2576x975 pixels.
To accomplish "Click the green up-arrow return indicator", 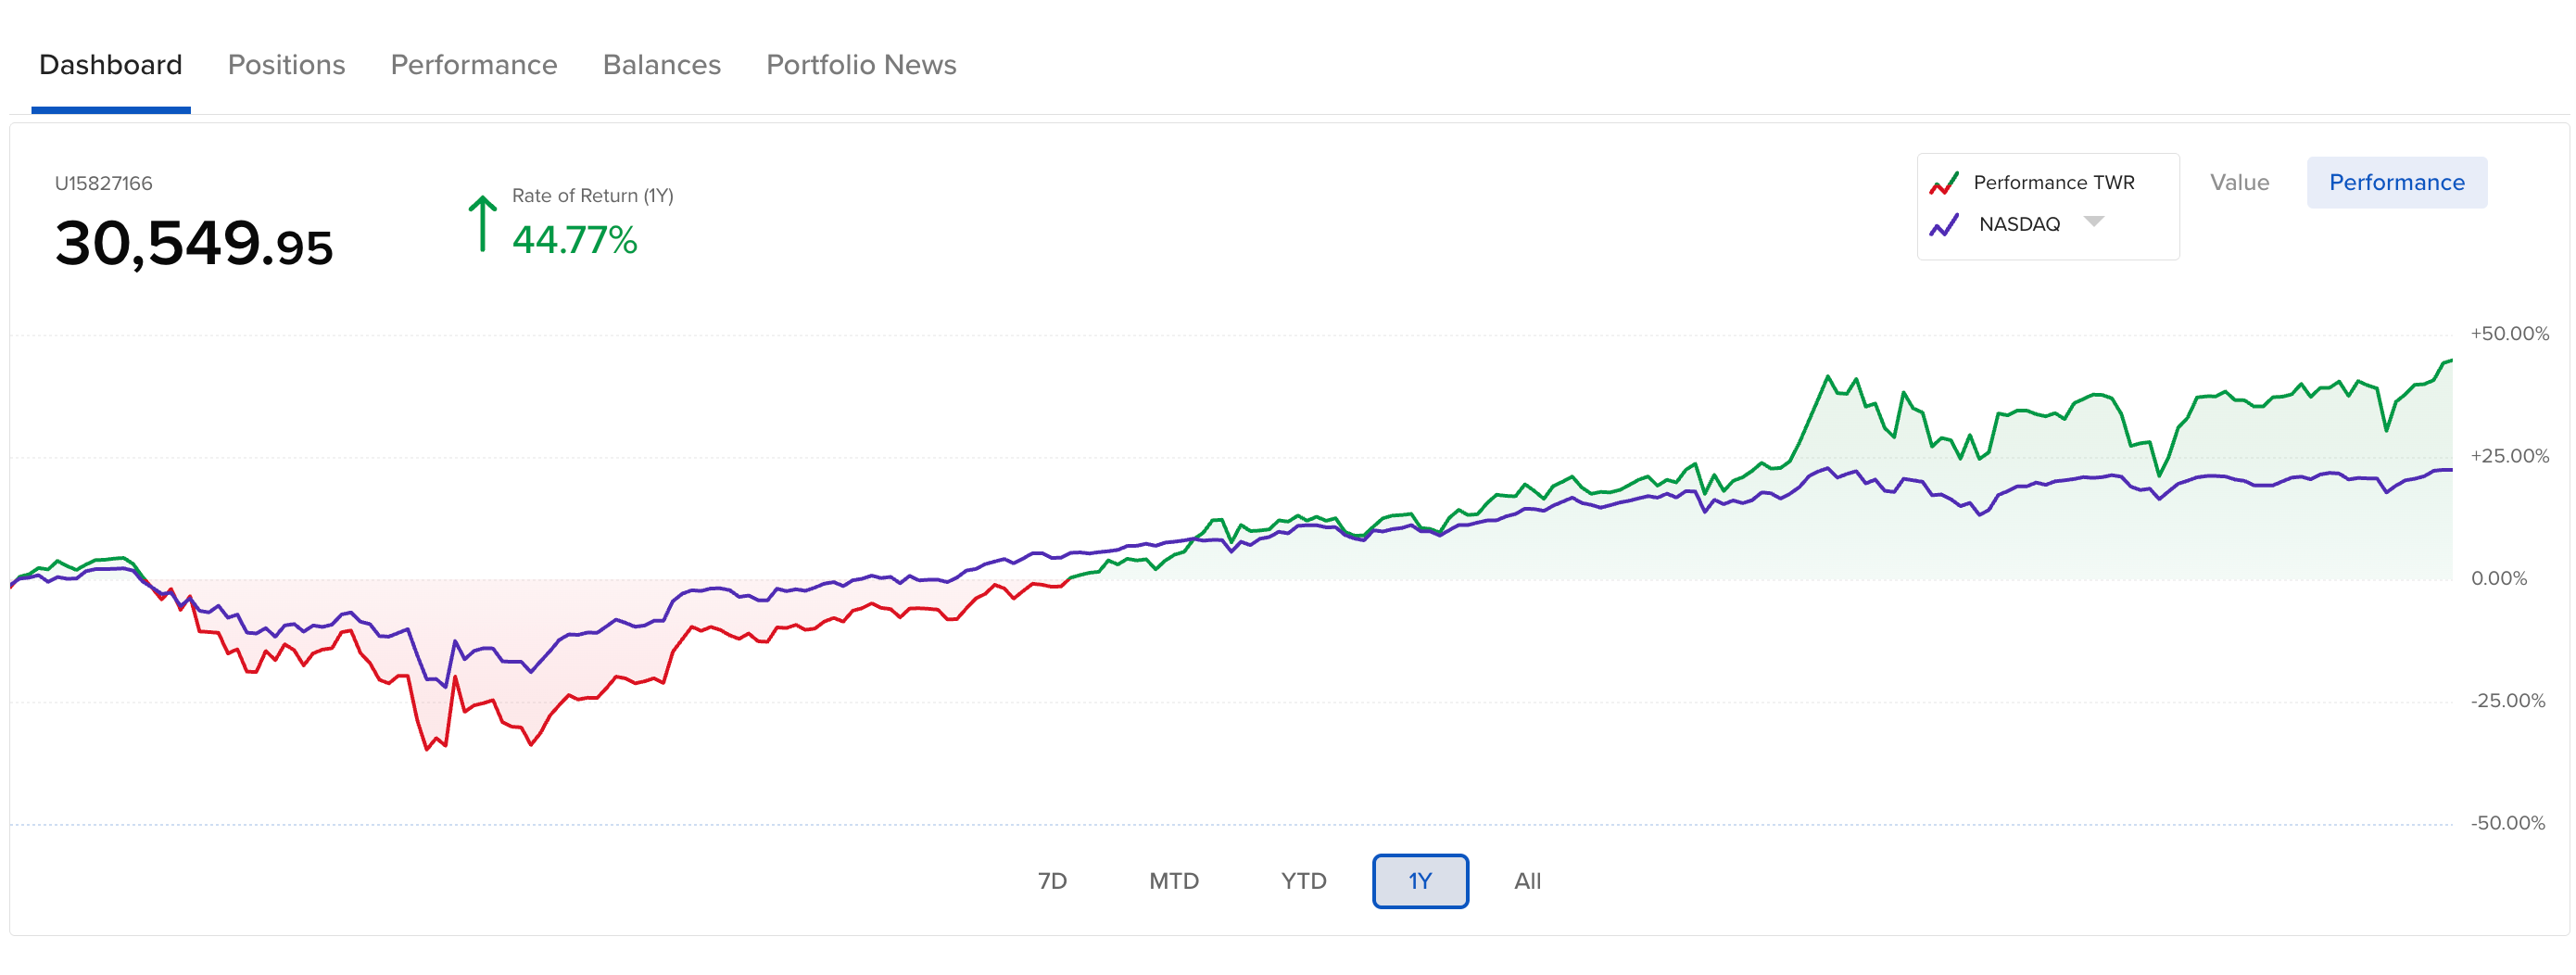I will click(482, 223).
